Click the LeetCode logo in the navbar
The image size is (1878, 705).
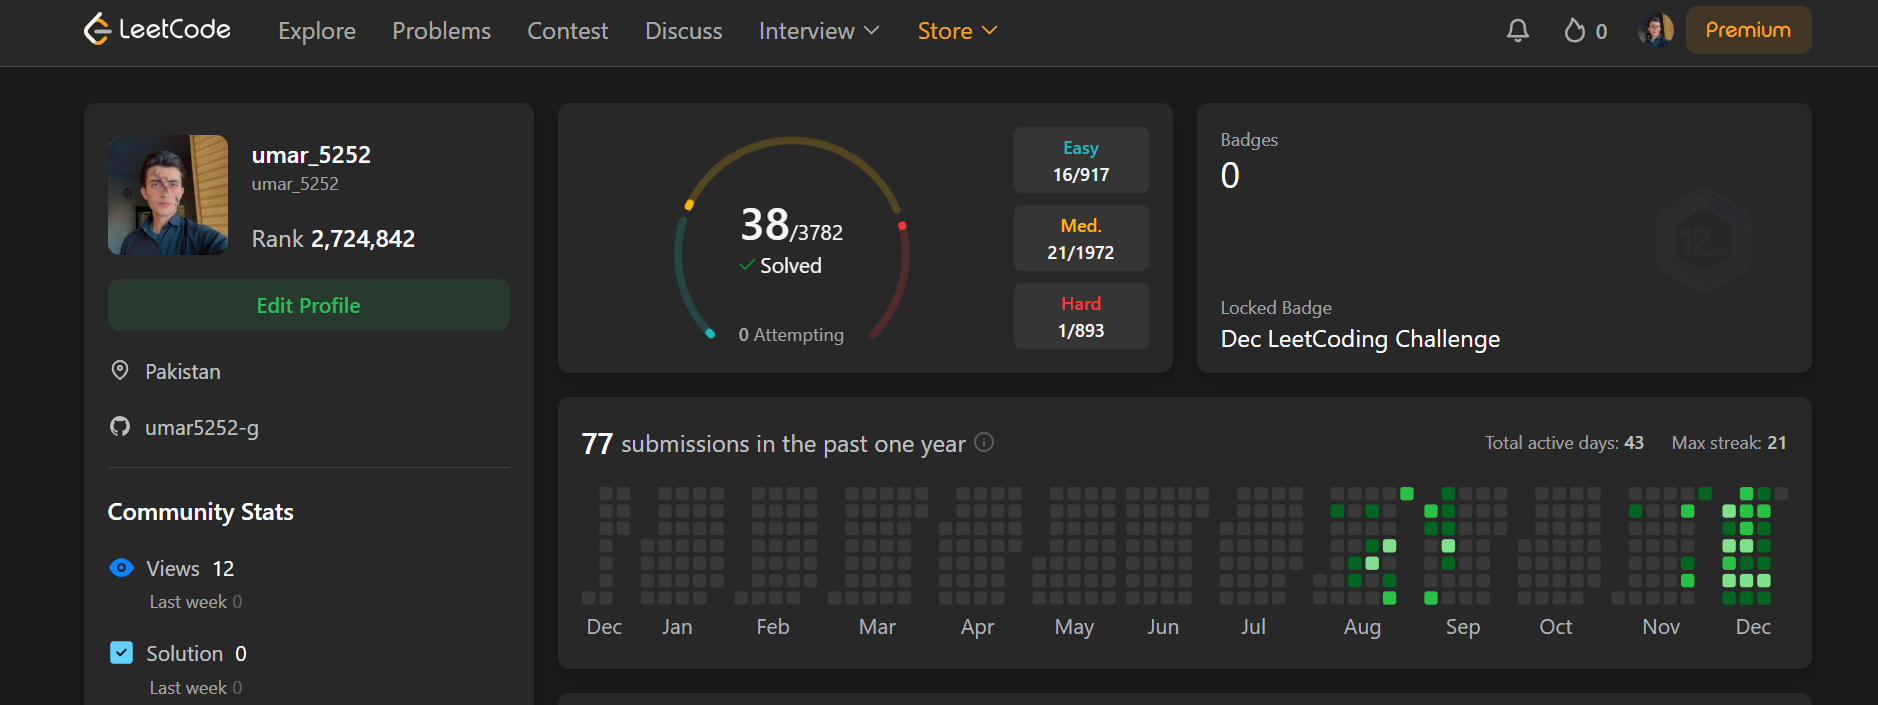(x=157, y=30)
